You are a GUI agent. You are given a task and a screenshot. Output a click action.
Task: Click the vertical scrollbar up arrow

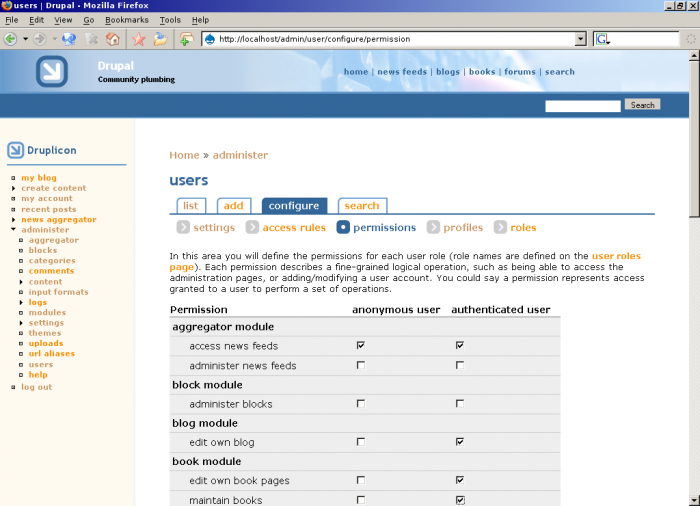tap(694, 56)
